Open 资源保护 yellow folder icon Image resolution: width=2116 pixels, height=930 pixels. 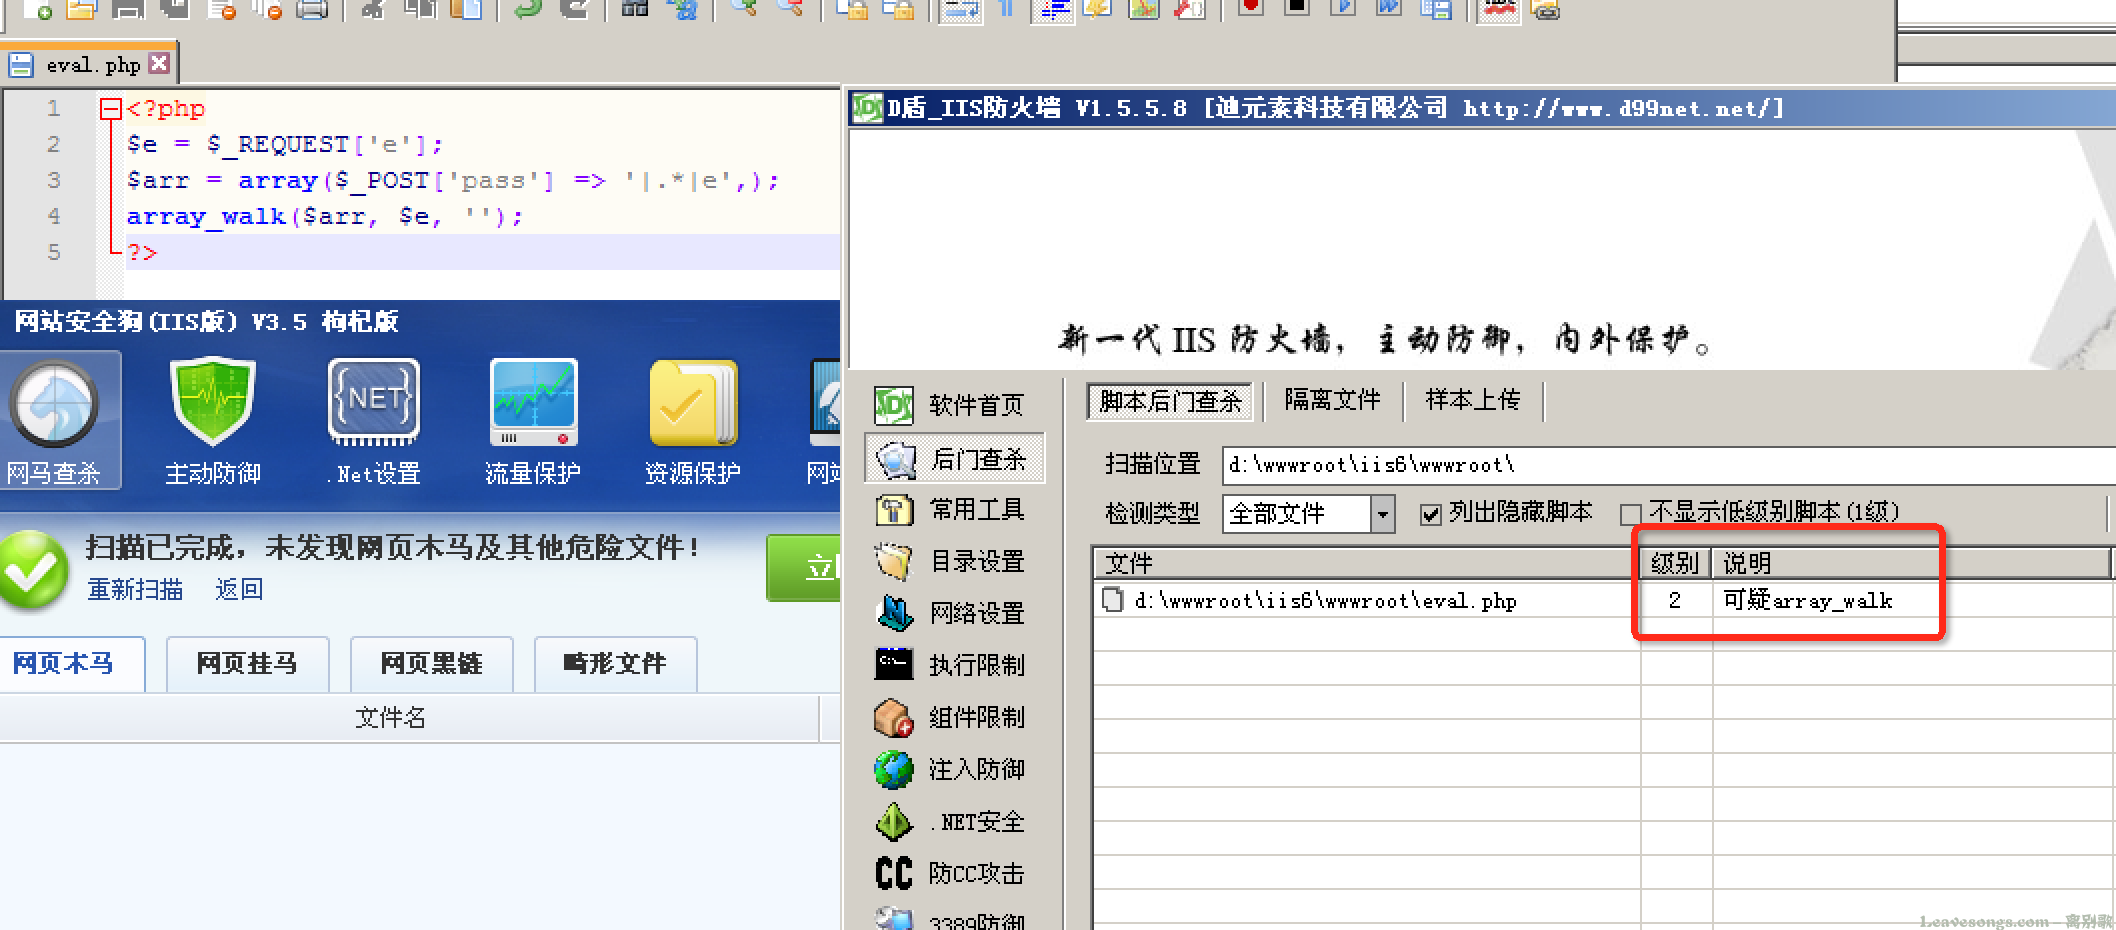693,402
